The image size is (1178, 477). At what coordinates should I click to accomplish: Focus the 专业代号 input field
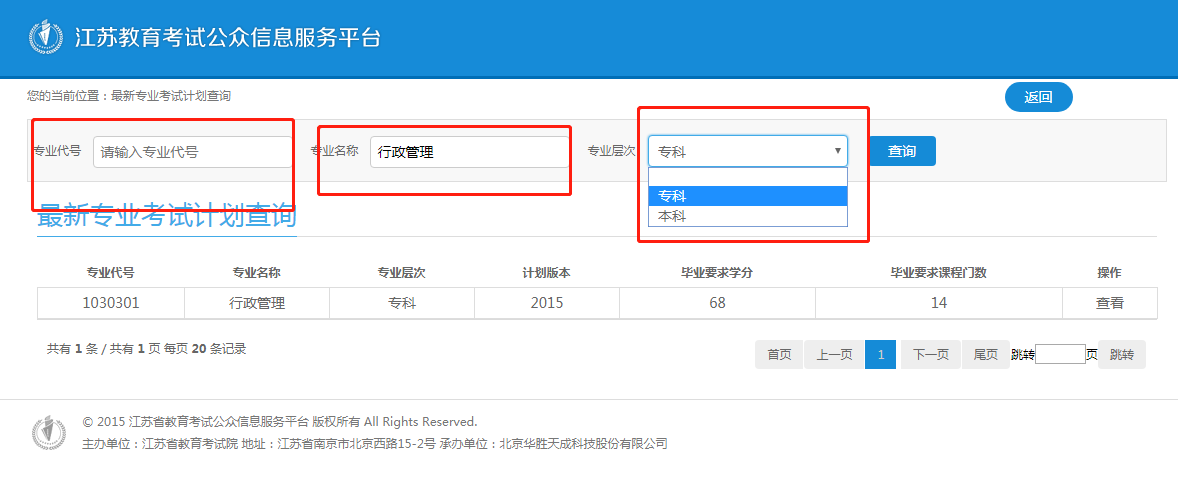click(193, 152)
